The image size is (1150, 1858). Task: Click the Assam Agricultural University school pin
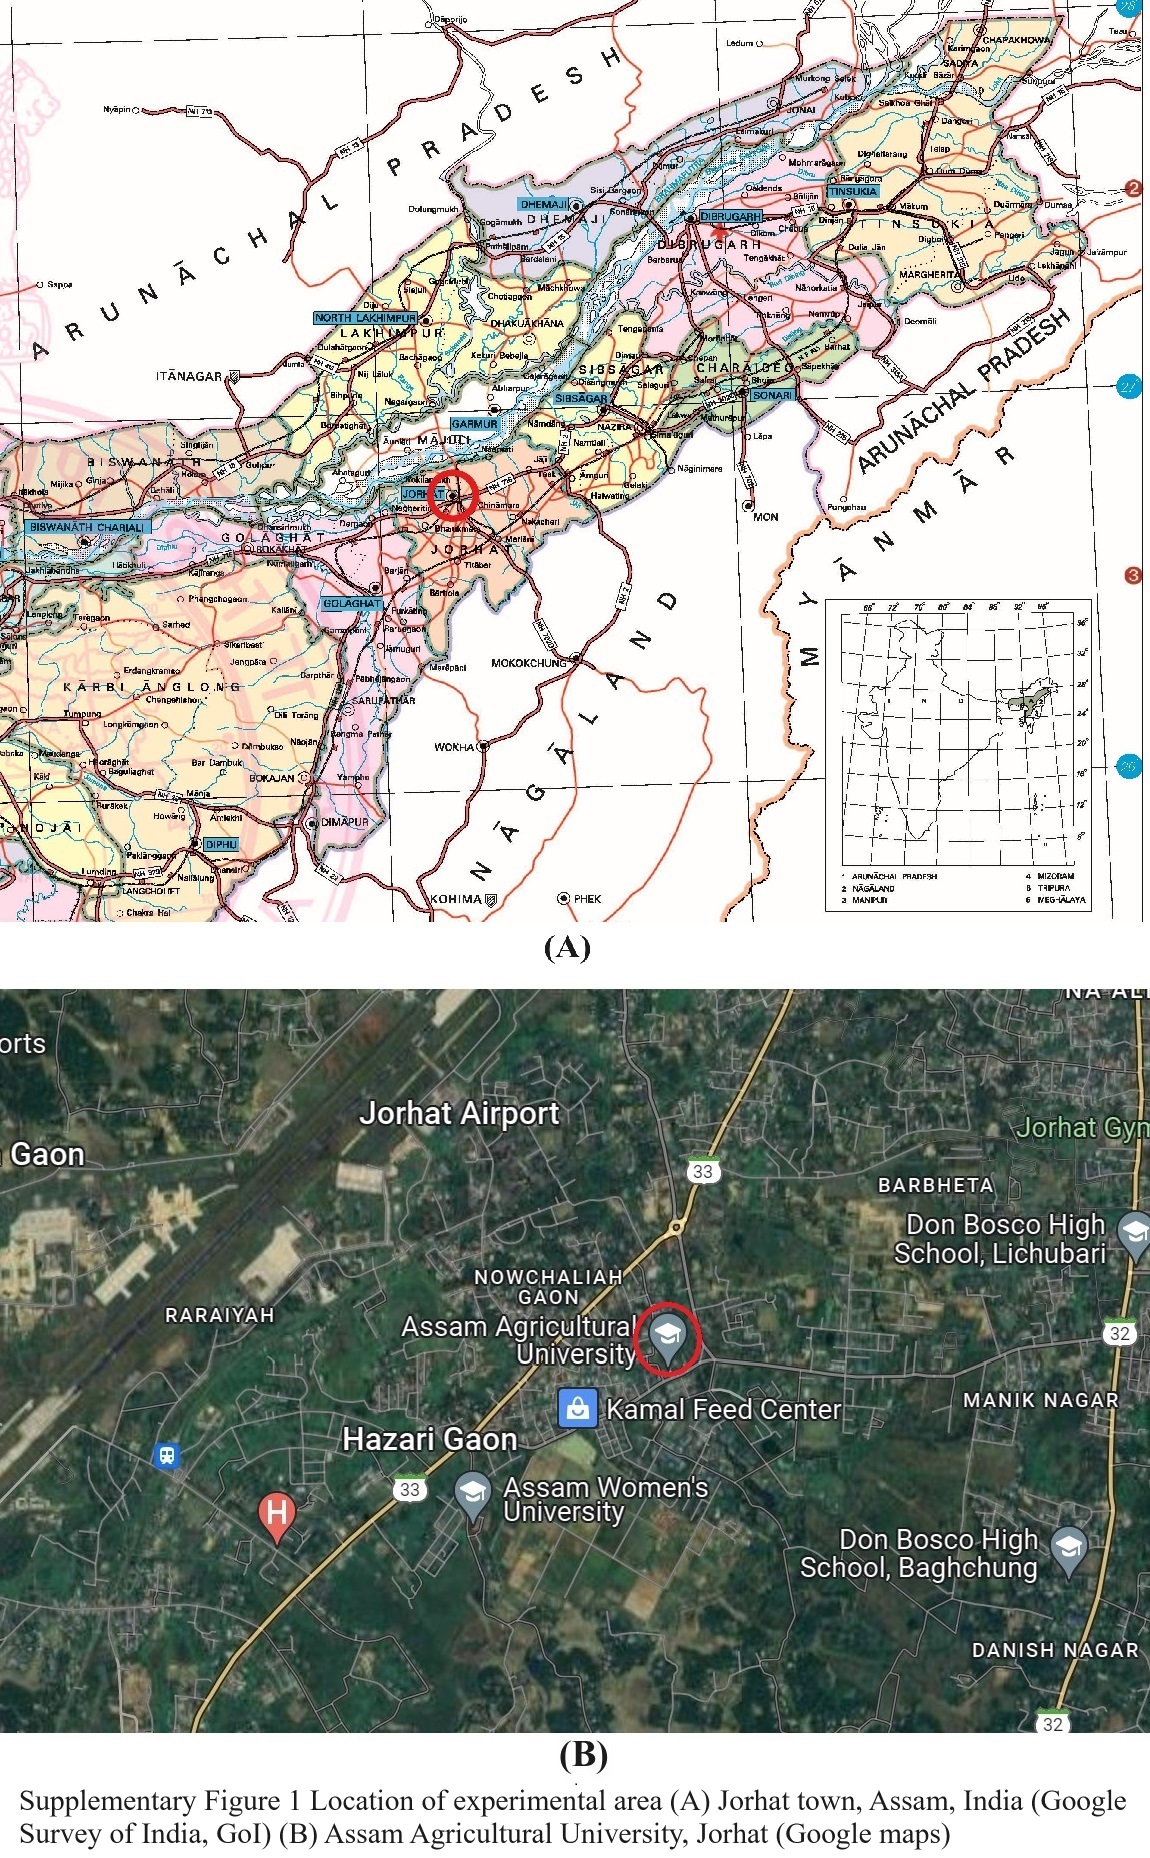click(x=667, y=1338)
